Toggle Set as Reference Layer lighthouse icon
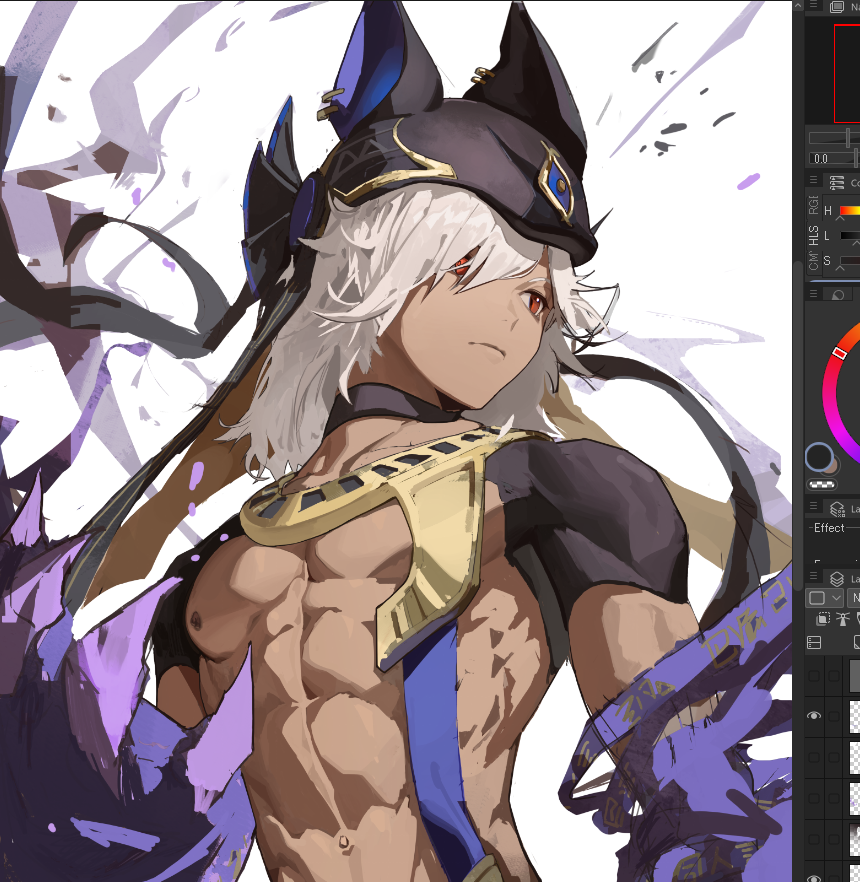Viewport: 860px width, 882px height. click(843, 619)
